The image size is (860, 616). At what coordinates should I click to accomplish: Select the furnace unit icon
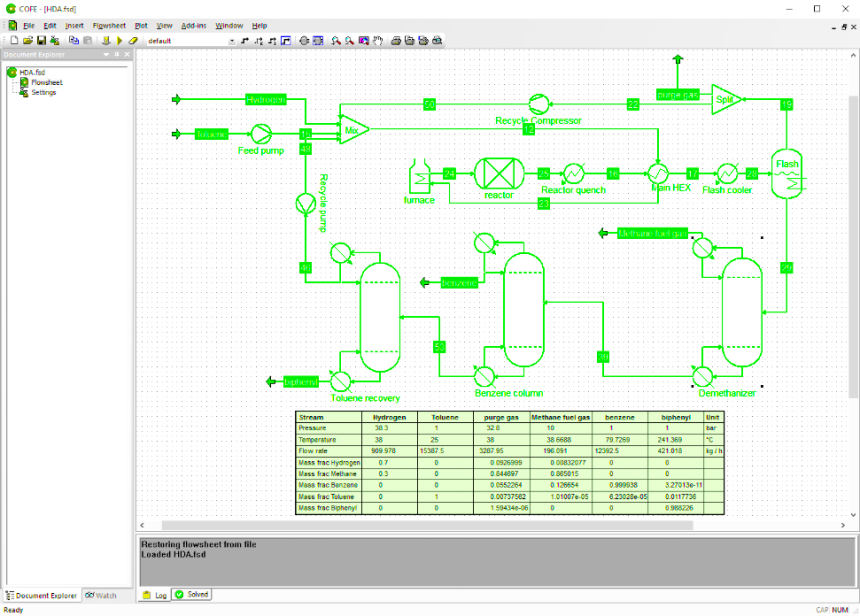(x=420, y=176)
